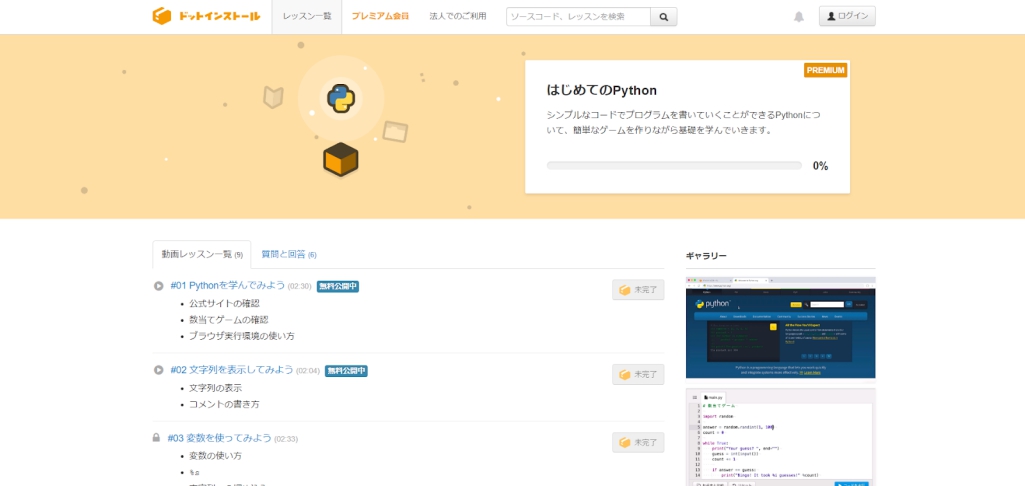Click the はじめてのPython course title
1025x486 pixels.
point(601,91)
